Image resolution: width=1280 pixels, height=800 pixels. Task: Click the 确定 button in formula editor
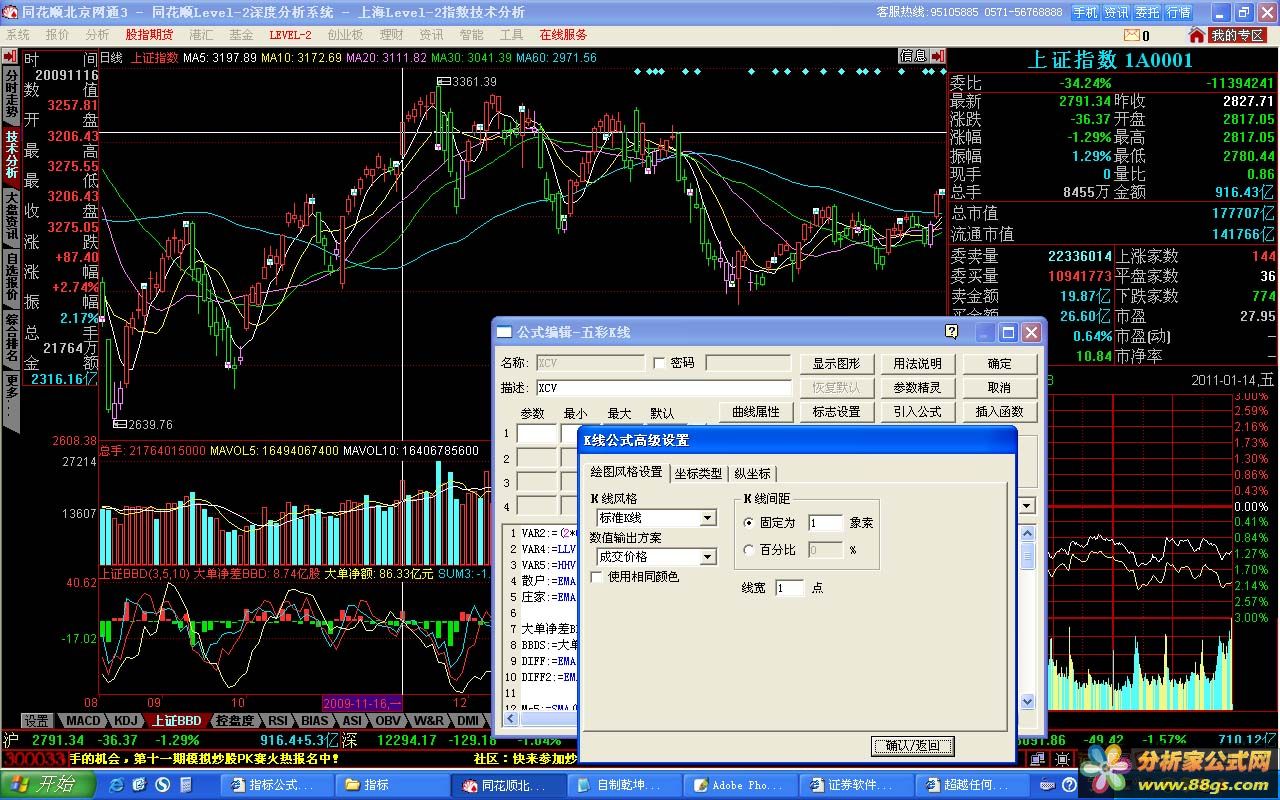999,364
